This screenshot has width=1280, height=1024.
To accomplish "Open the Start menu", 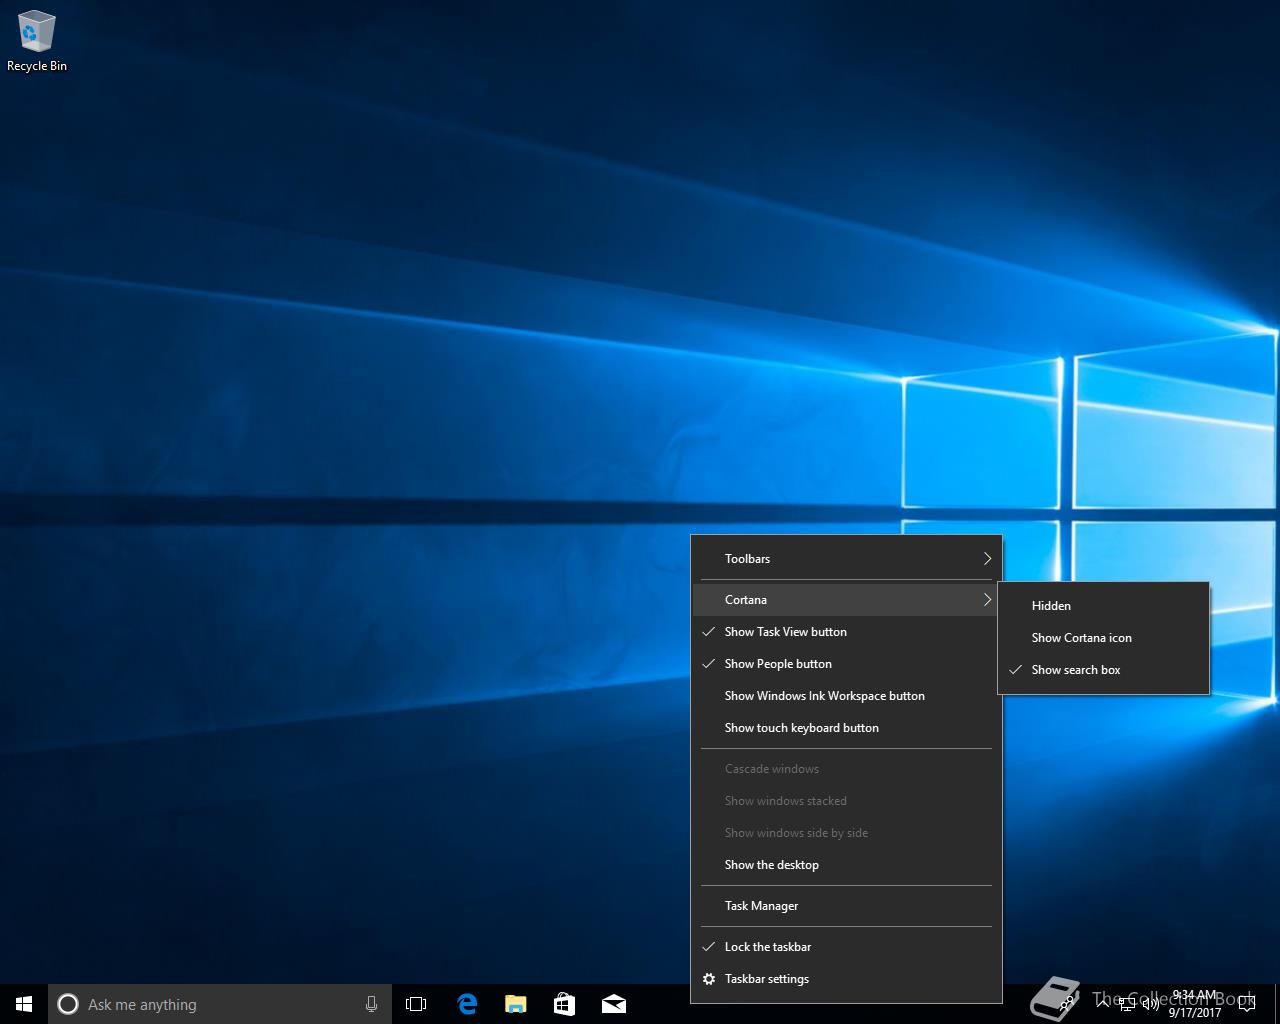I will click(x=24, y=1004).
